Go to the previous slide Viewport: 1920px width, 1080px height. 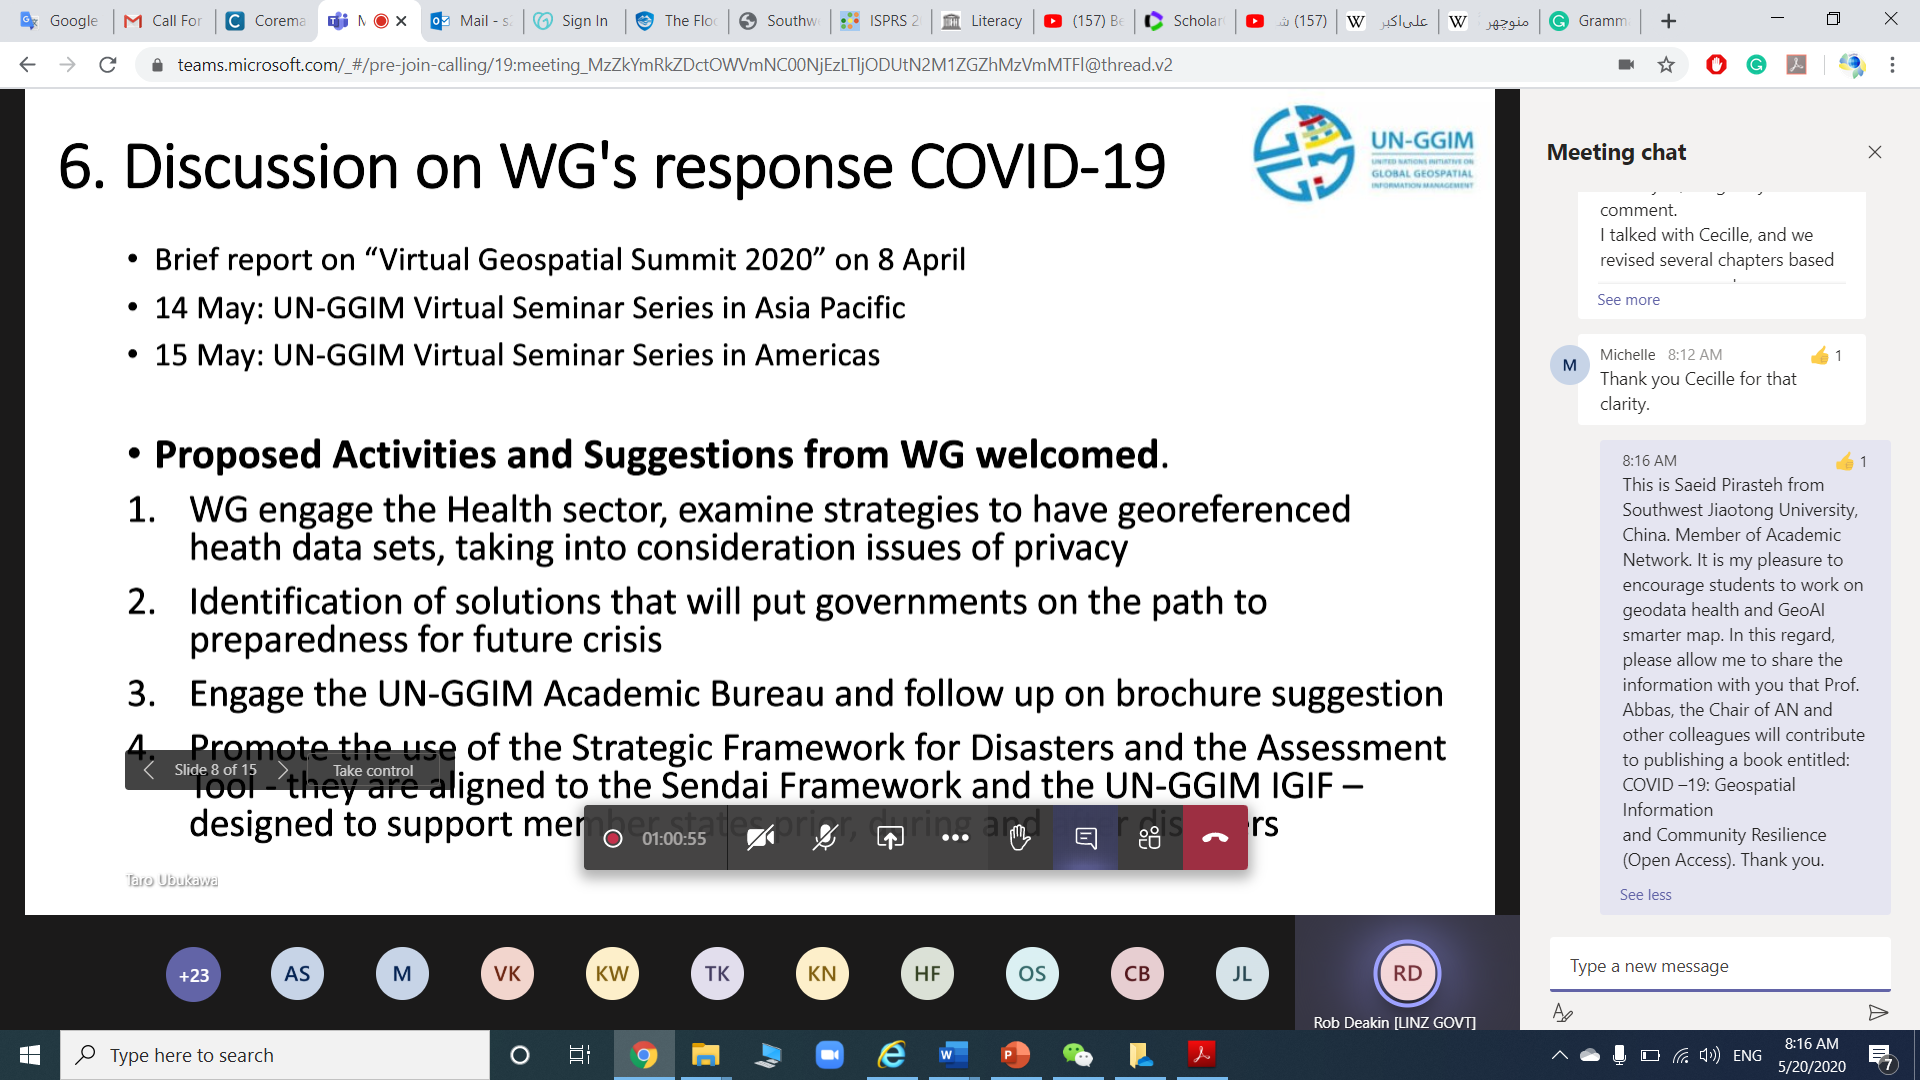(149, 770)
